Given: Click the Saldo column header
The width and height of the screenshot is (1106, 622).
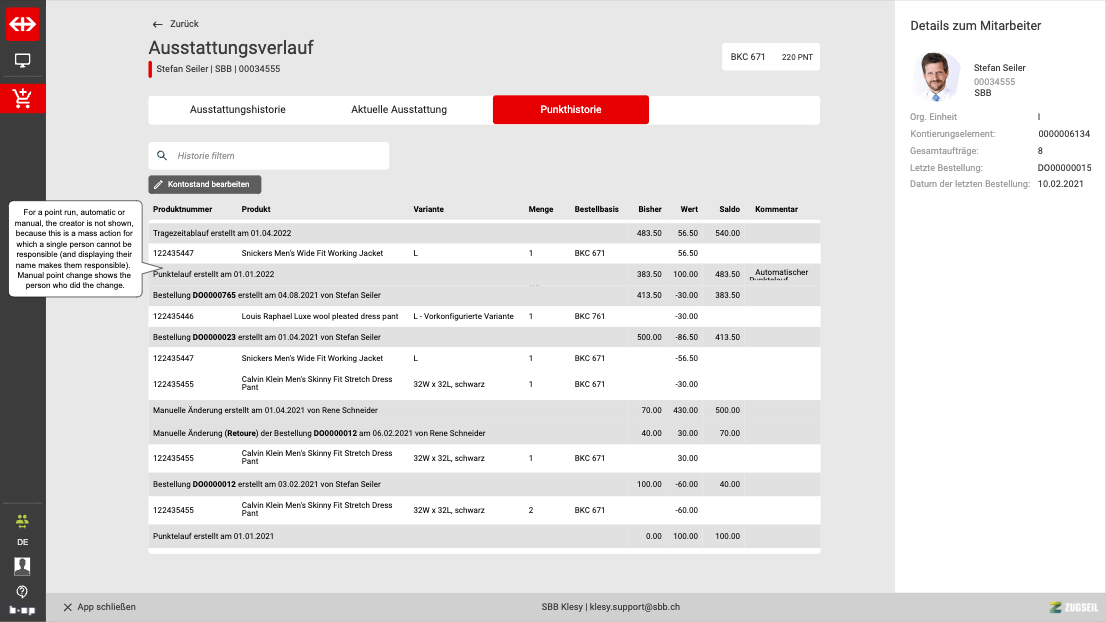Looking at the screenshot, I should 729,209.
